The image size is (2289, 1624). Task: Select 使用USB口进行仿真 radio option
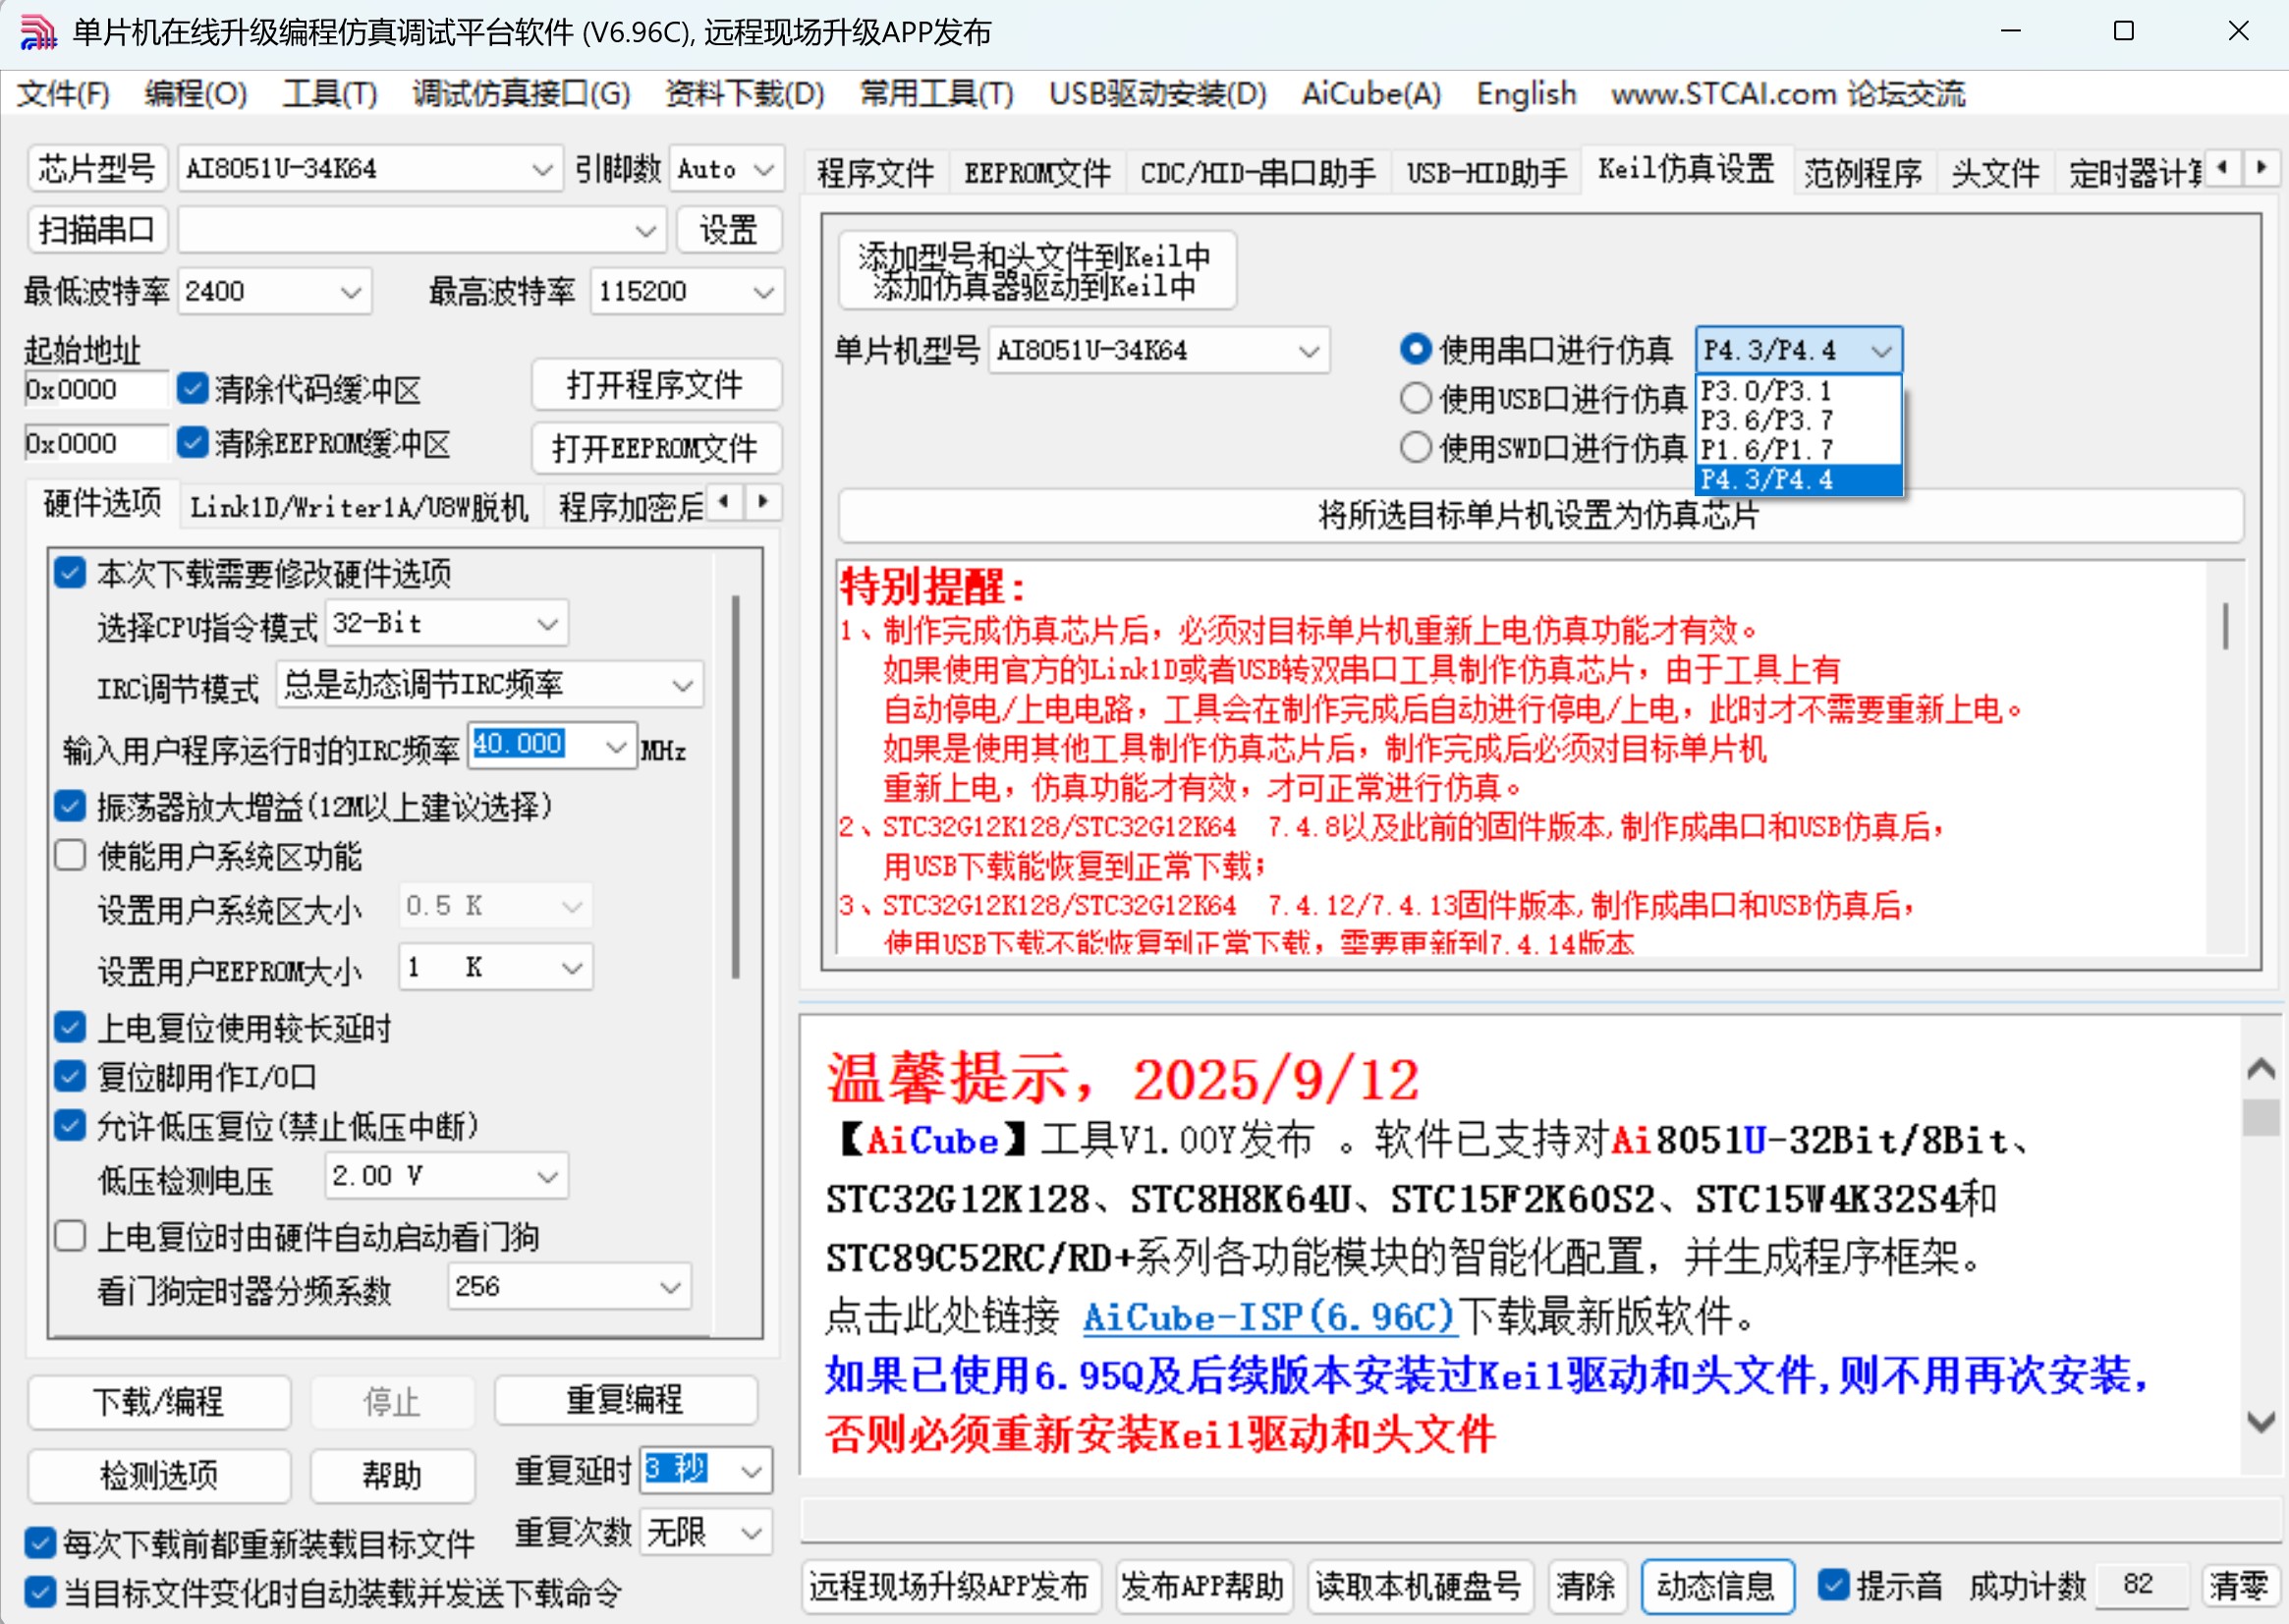coord(1415,399)
